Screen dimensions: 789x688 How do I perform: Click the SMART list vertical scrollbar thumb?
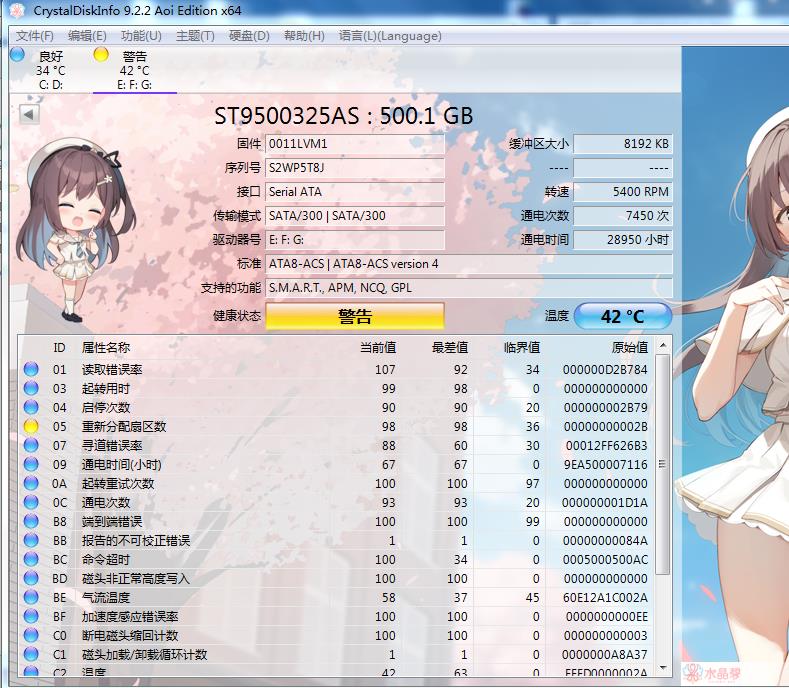663,464
